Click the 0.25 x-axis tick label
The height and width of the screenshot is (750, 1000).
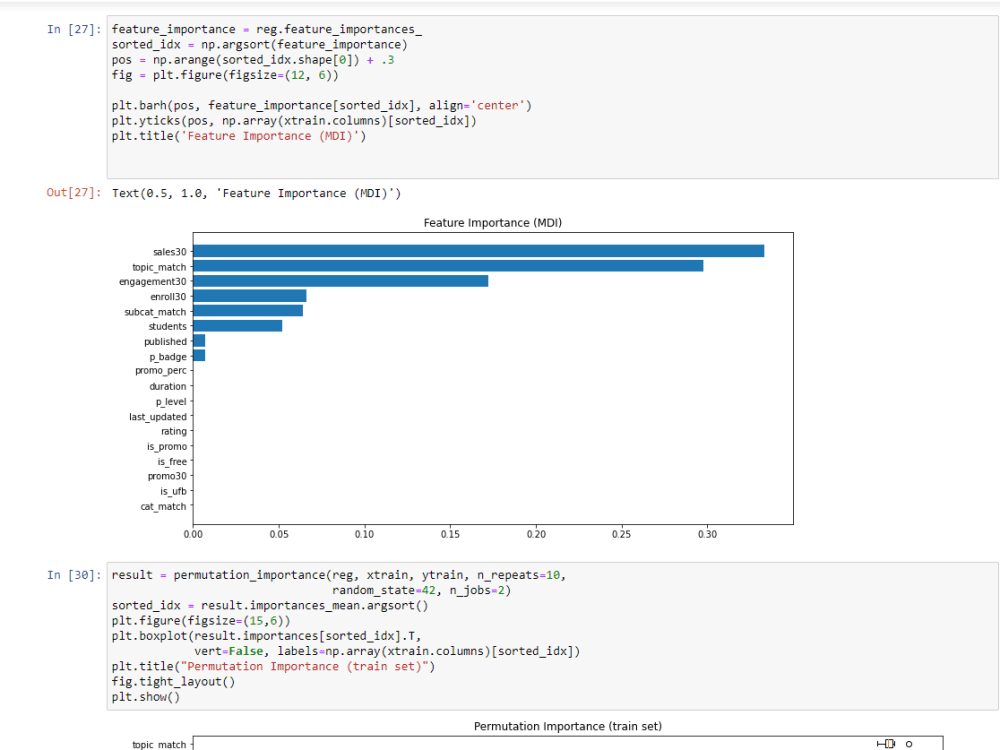point(622,534)
